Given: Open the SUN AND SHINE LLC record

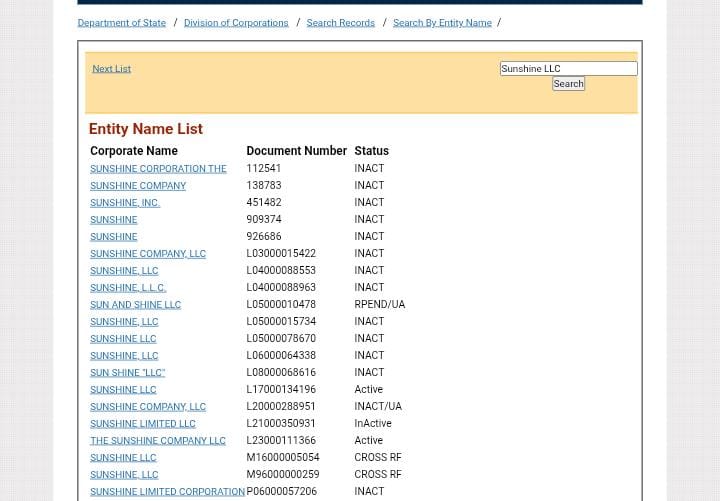Looking at the screenshot, I should (135, 305).
